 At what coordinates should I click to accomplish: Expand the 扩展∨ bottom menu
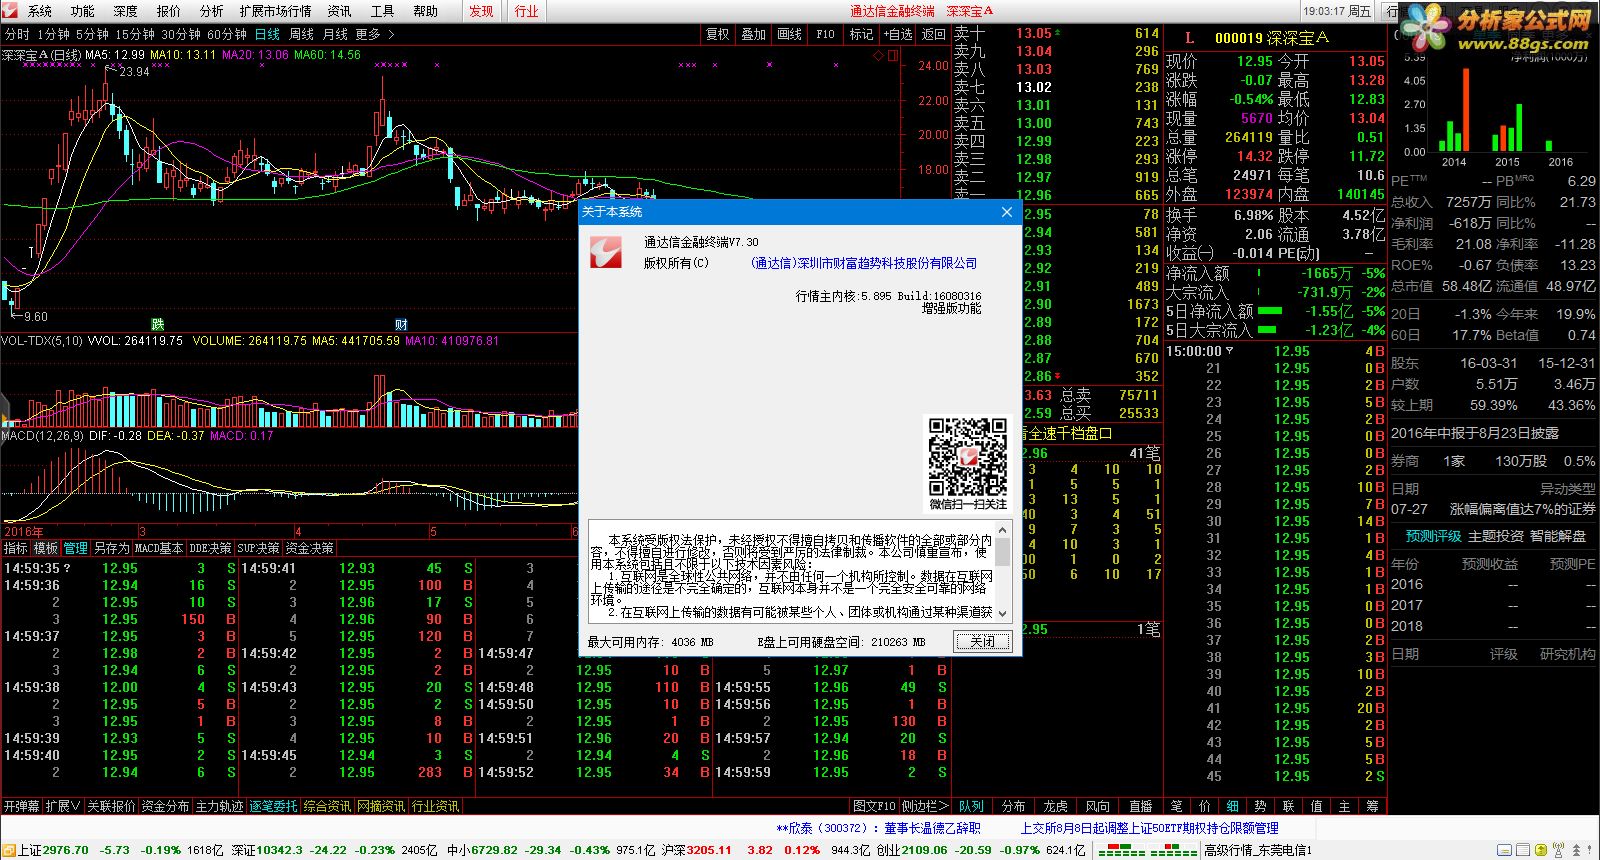pyautogui.click(x=63, y=806)
